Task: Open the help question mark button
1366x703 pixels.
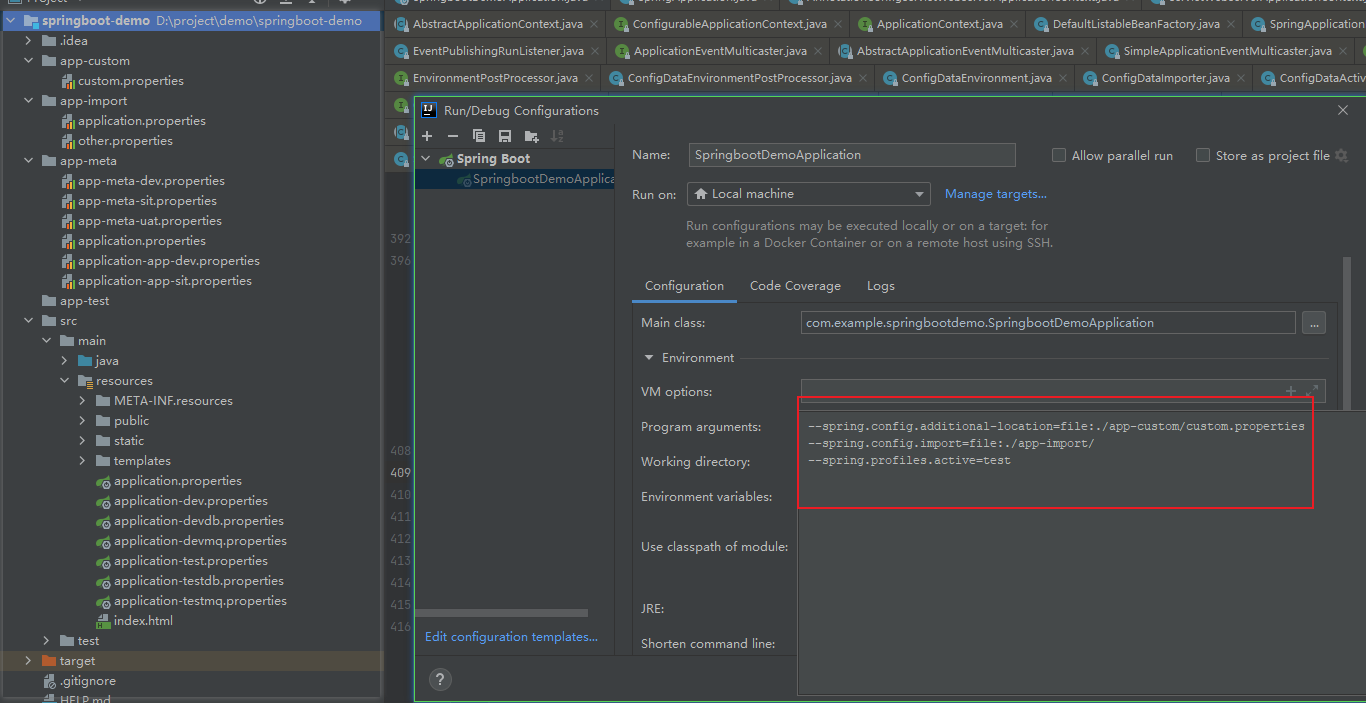Action: (440, 679)
